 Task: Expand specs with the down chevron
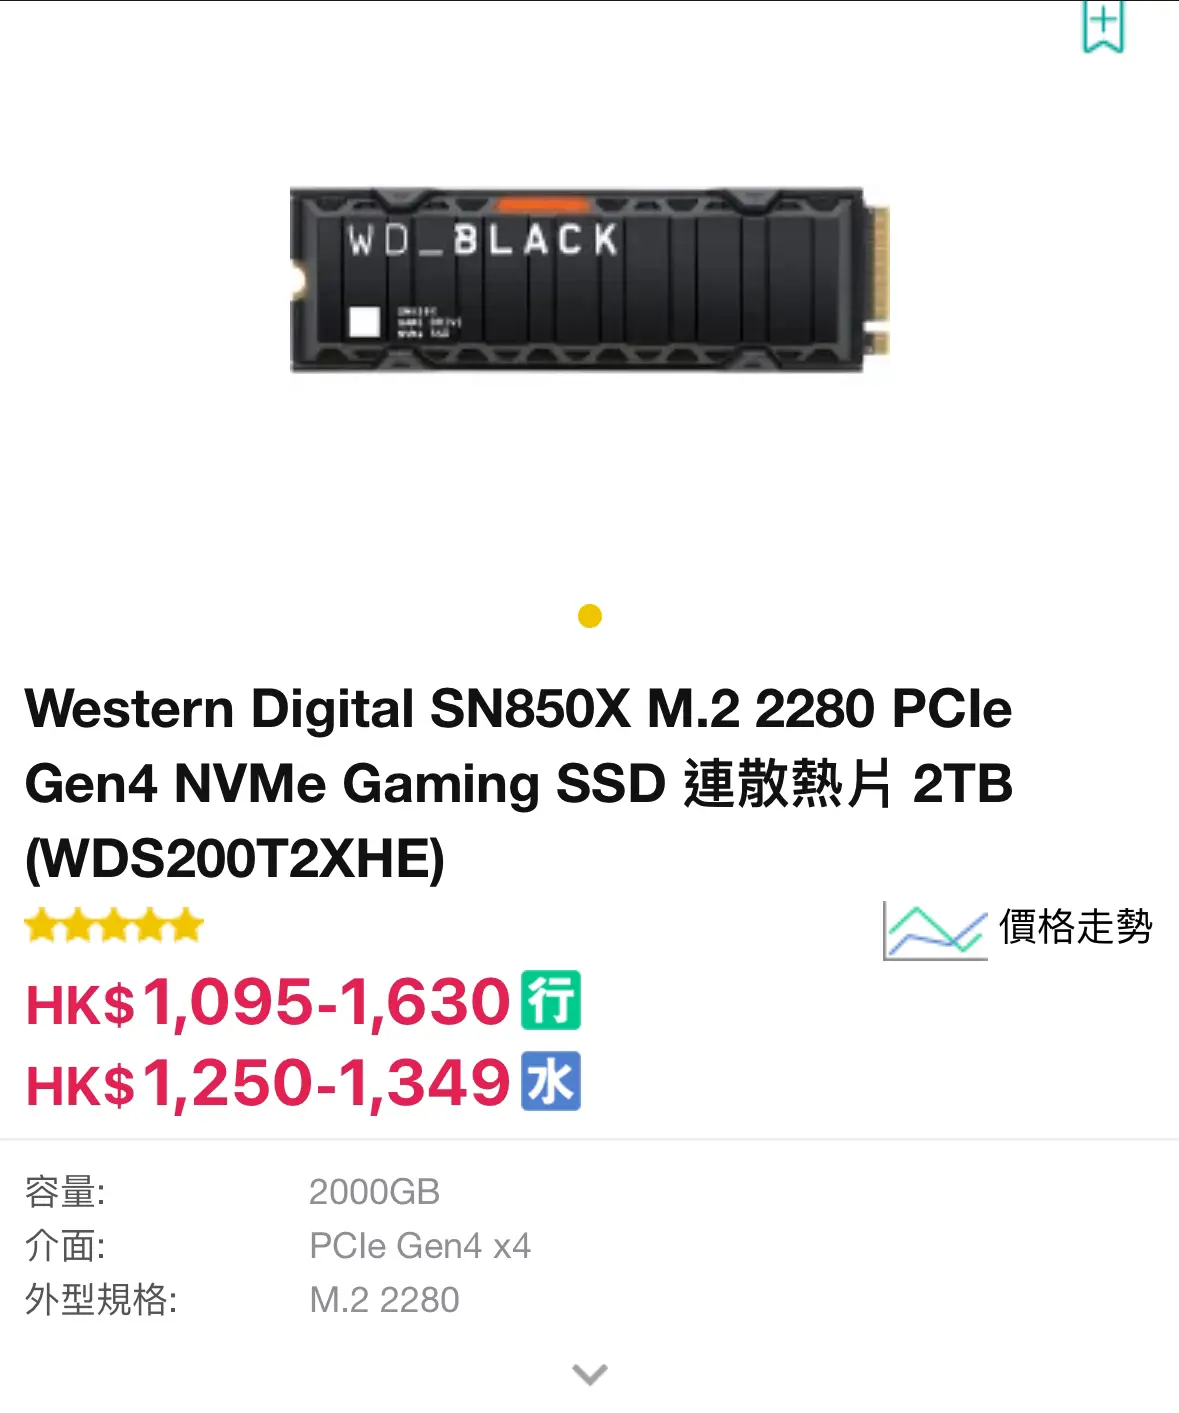pos(590,1374)
